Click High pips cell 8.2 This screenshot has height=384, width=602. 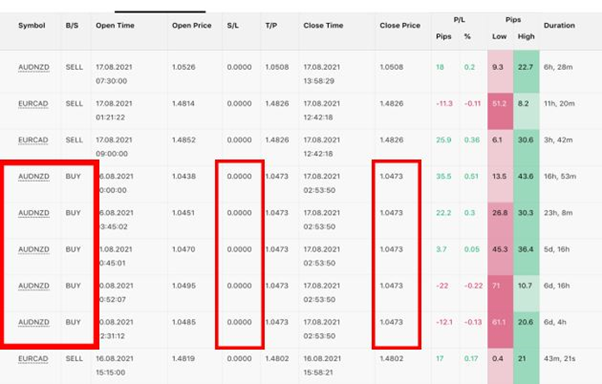click(526, 111)
